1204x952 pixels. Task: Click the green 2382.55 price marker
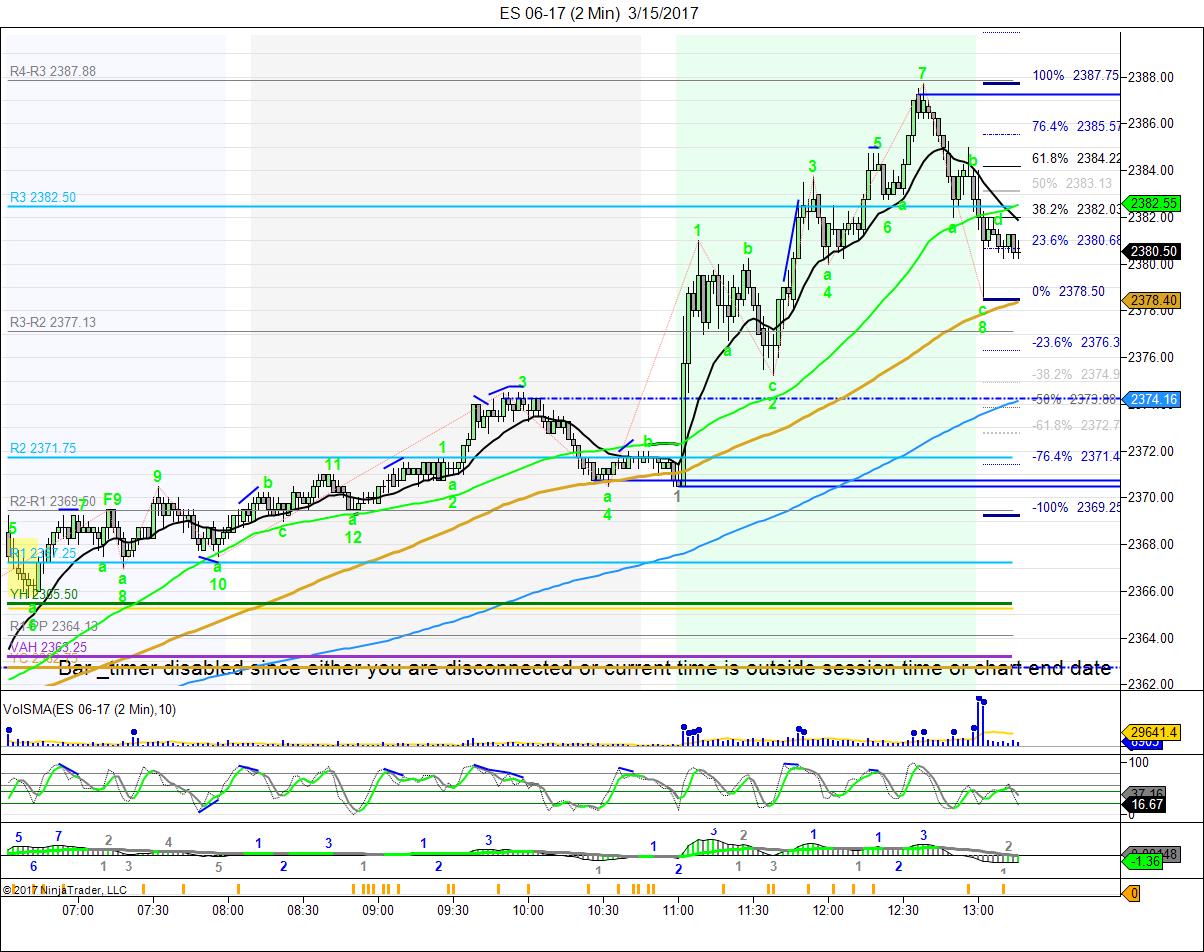[1152, 203]
